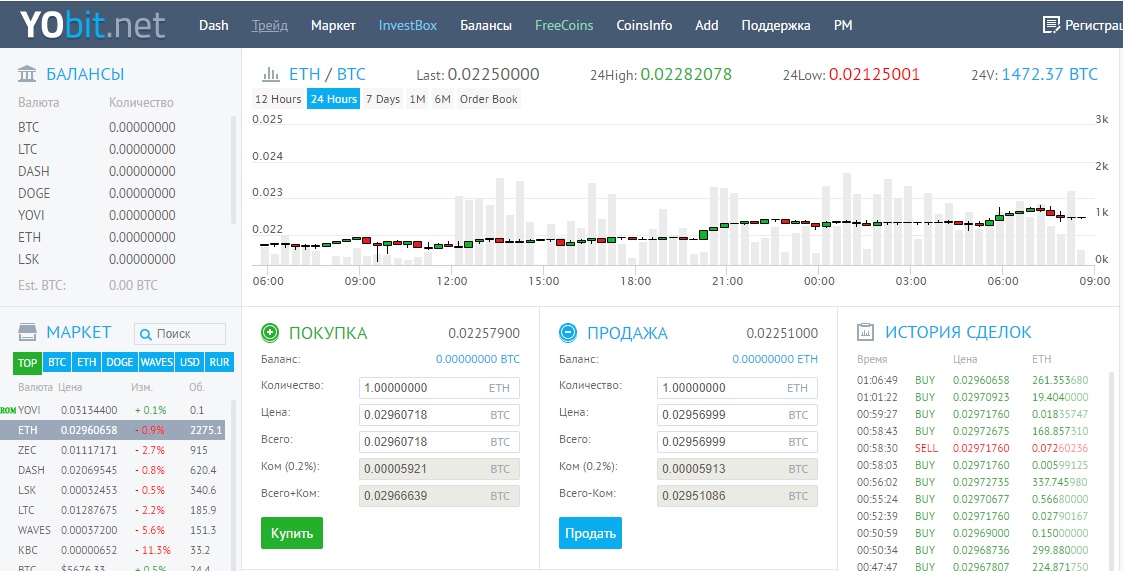Image resolution: width=1123 pixels, height=571 pixels.
Task: Click the chart icon beside ETH / BTC
Action: (x=271, y=74)
